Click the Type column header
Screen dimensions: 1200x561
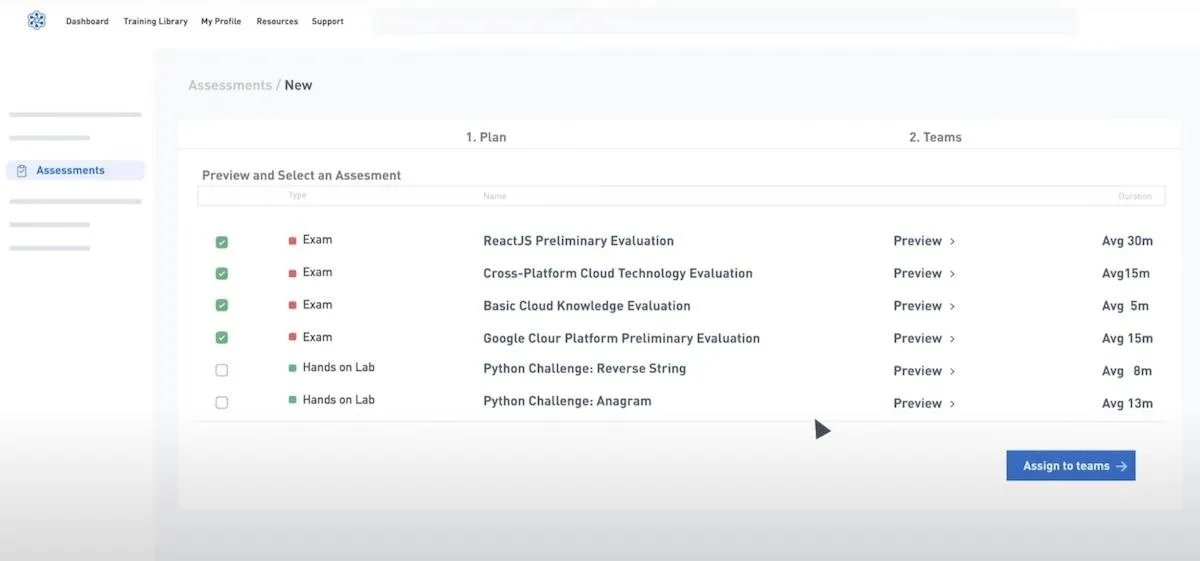point(297,195)
